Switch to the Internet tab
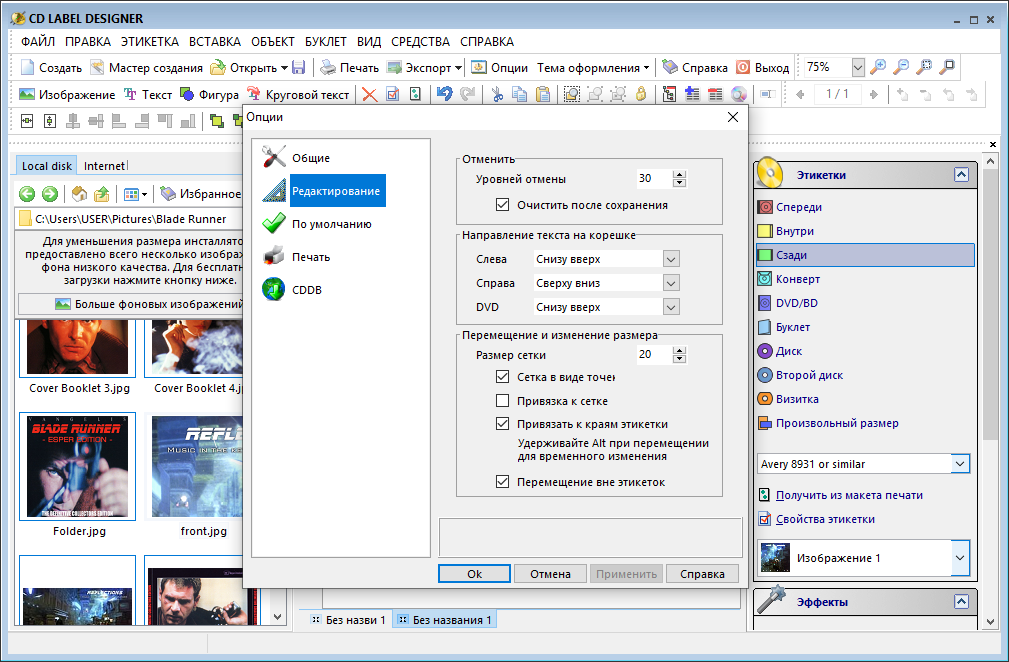Image resolution: width=1009 pixels, height=662 pixels. (104, 166)
